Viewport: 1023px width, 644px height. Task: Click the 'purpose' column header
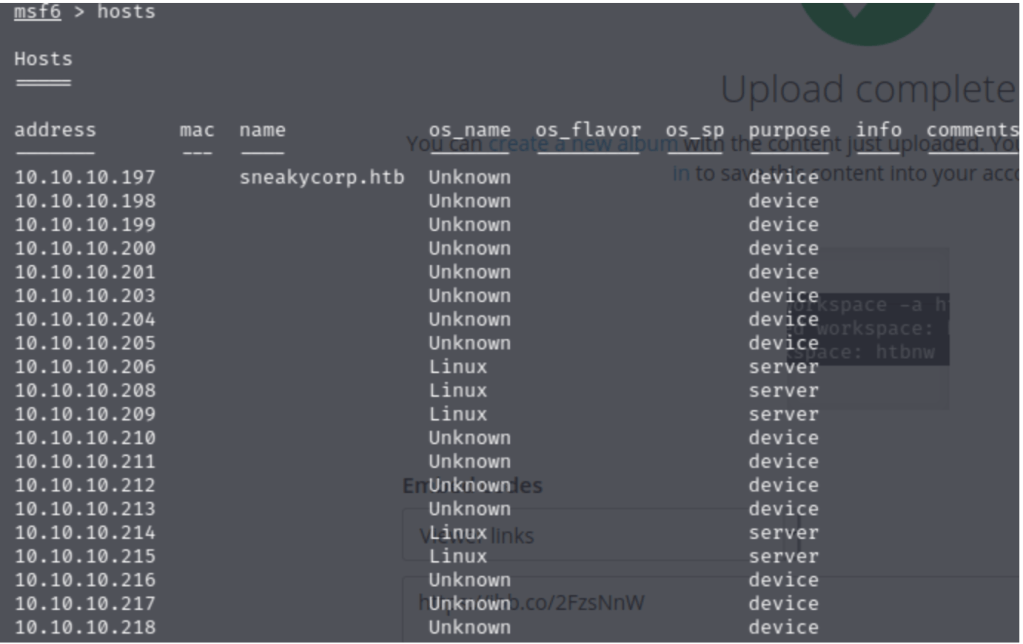(789, 130)
